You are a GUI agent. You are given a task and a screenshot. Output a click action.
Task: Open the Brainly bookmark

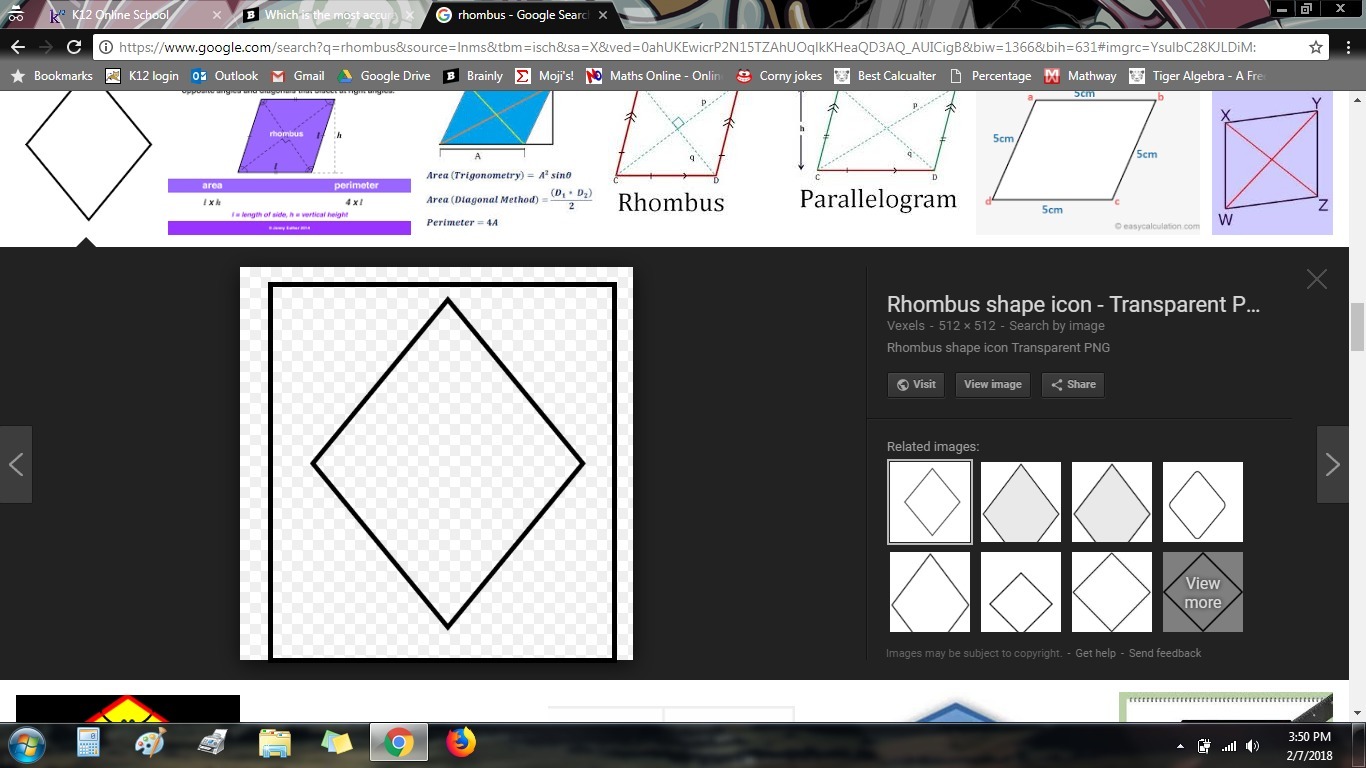click(x=474, y=76)
